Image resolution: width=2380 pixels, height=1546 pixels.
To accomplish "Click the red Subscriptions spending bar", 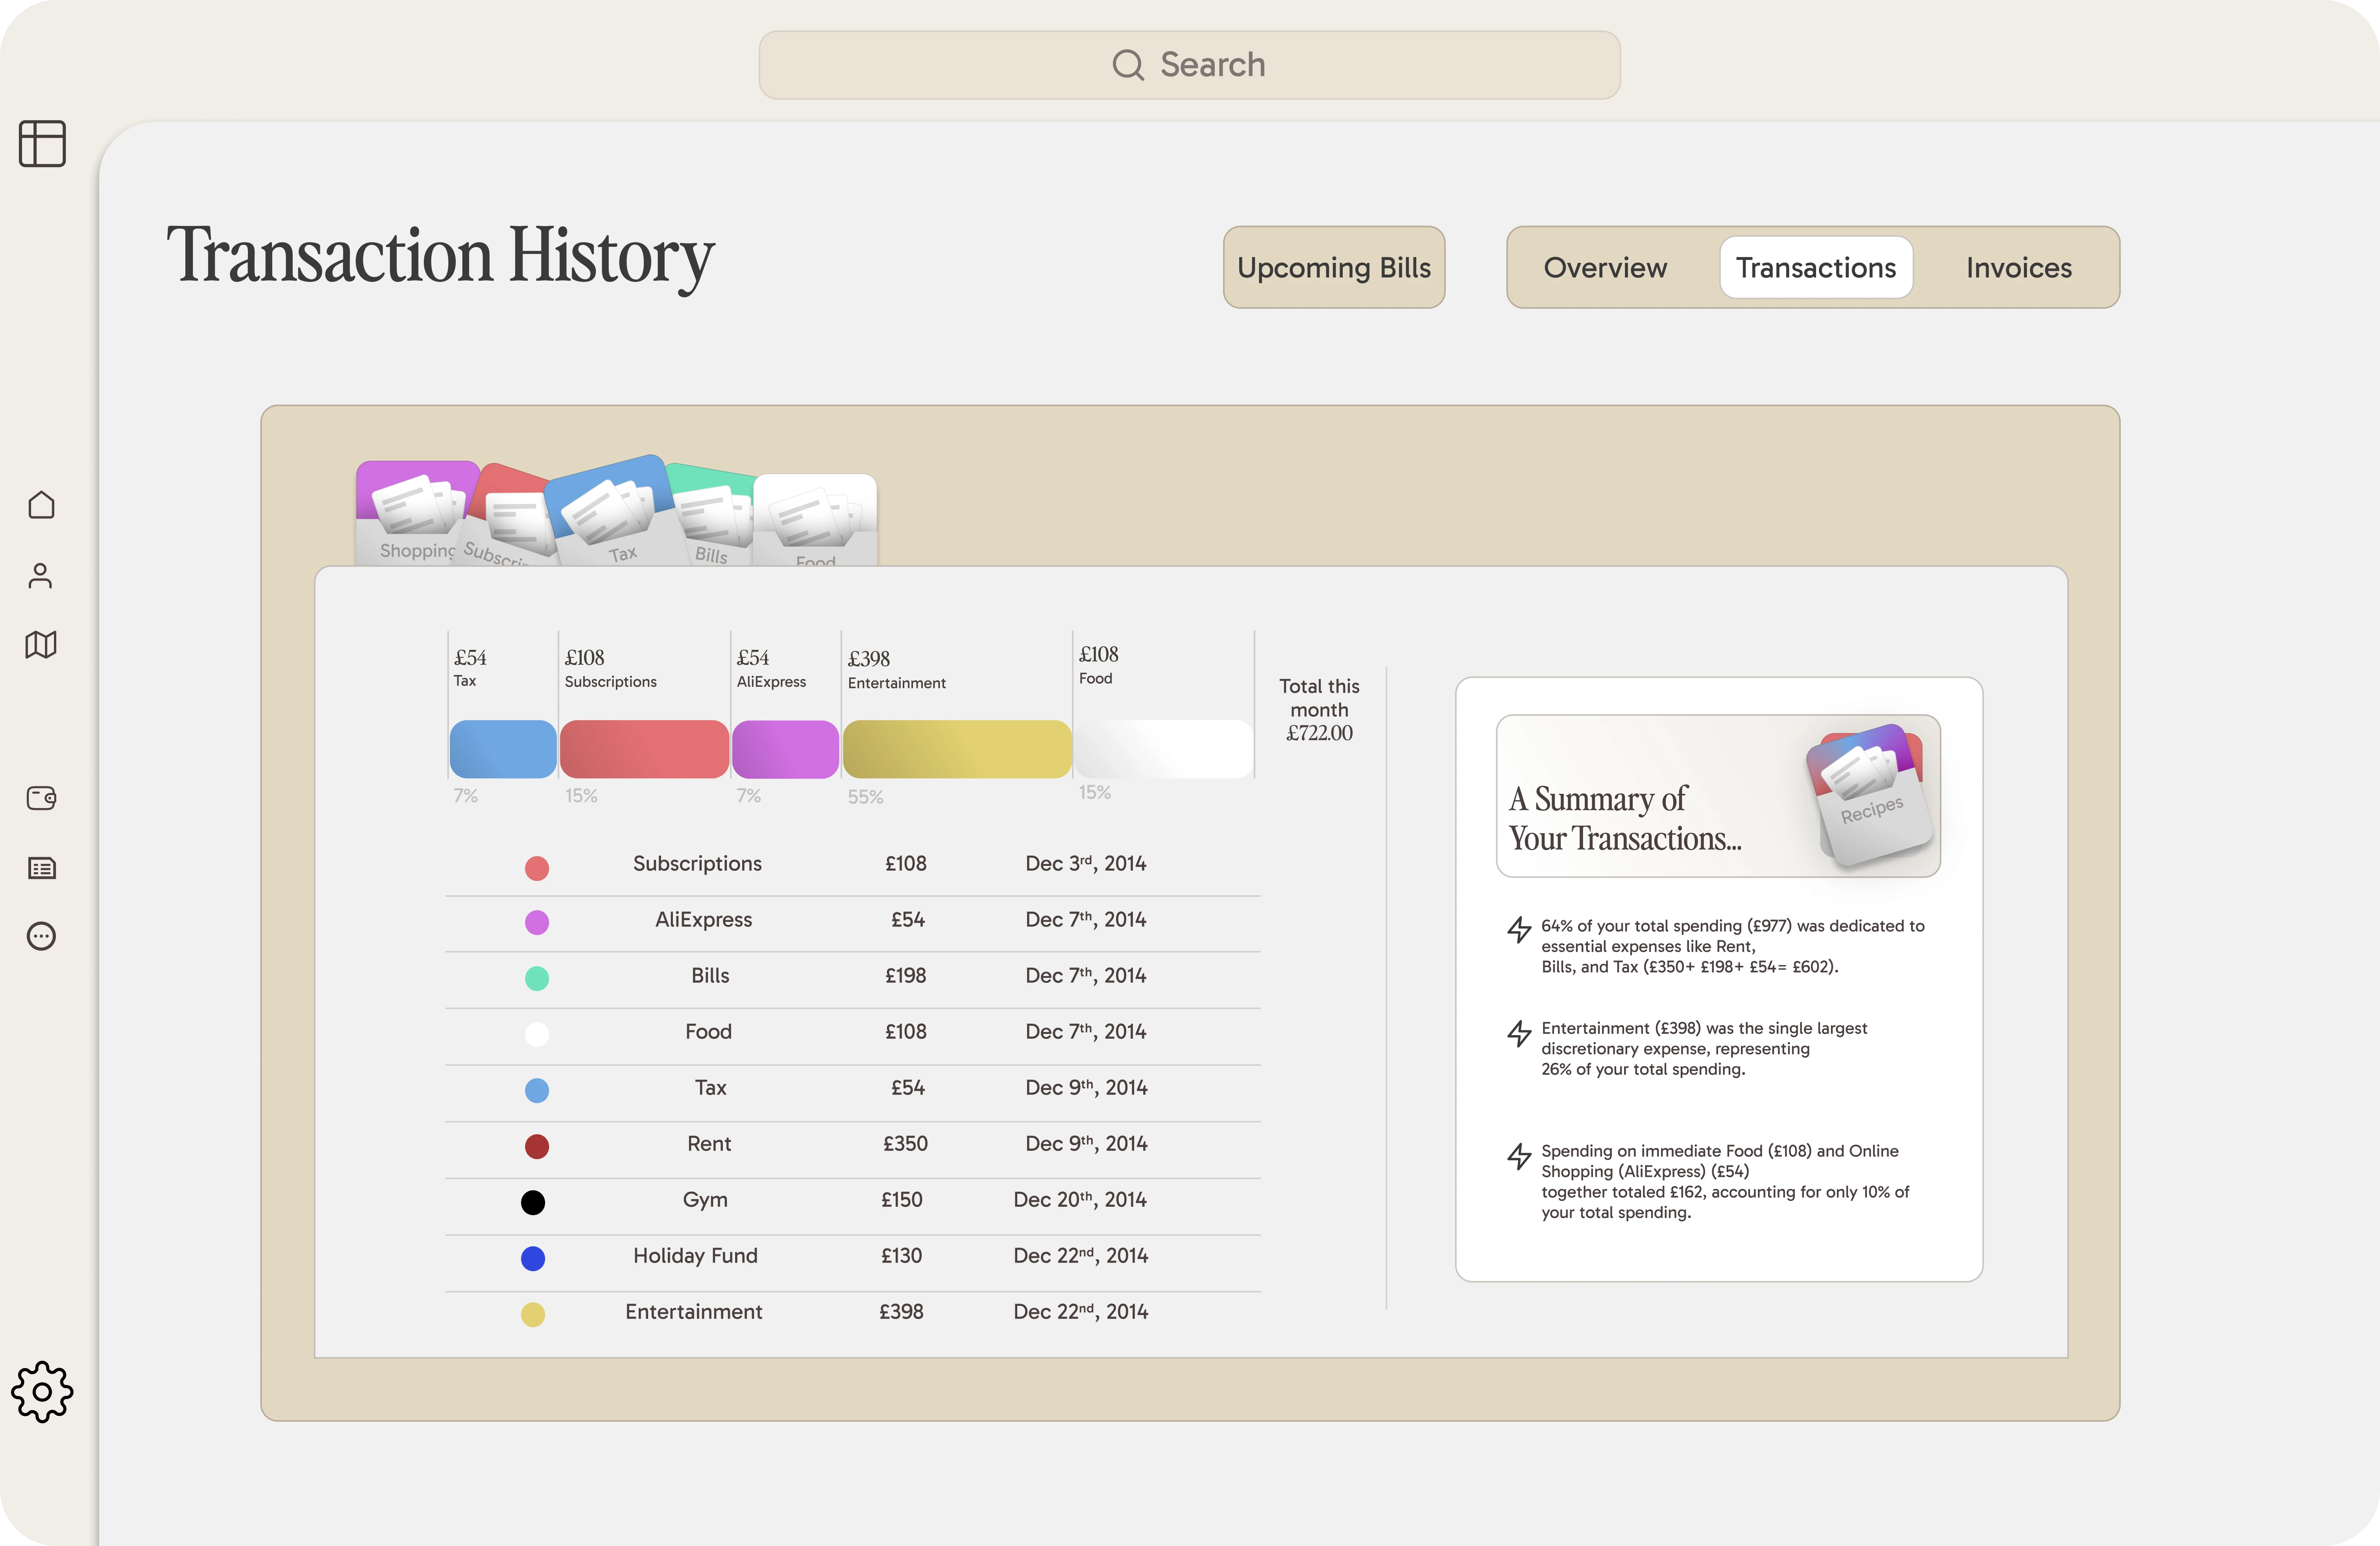I will click(x=644, y=749).
